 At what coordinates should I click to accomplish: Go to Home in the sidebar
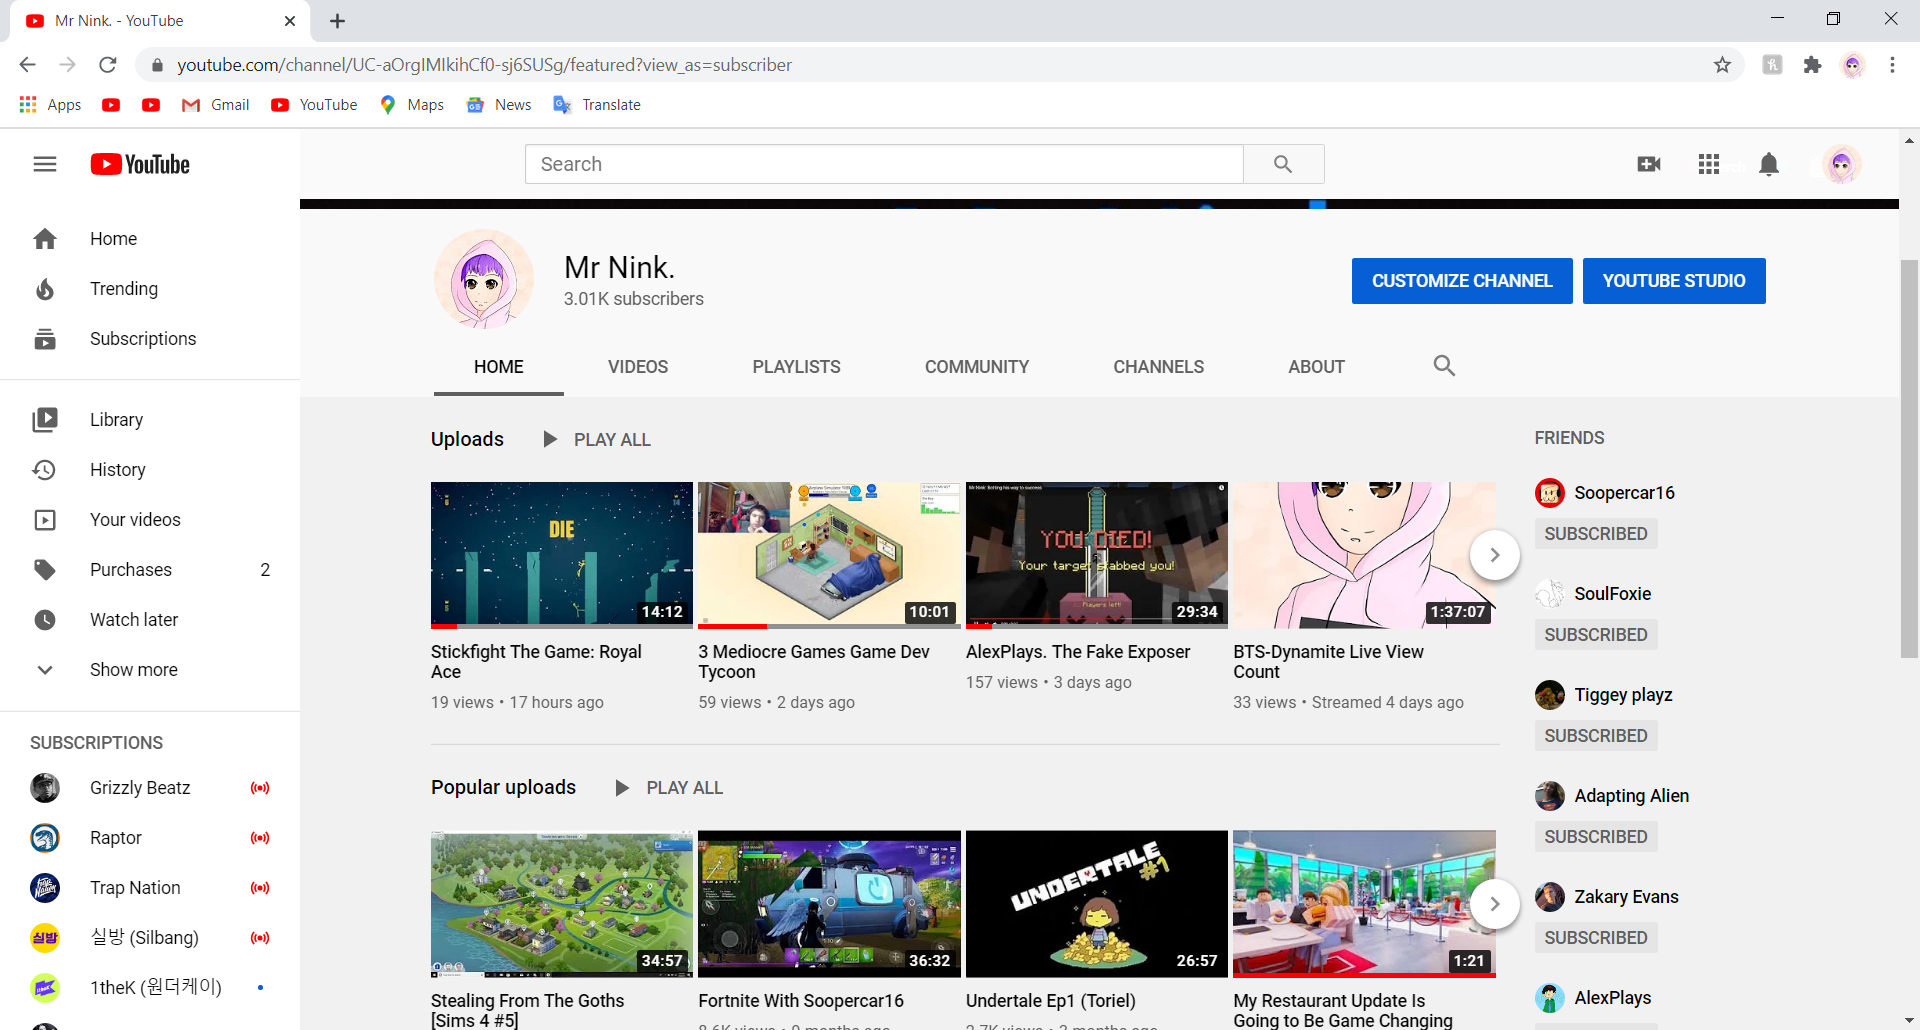150,239
